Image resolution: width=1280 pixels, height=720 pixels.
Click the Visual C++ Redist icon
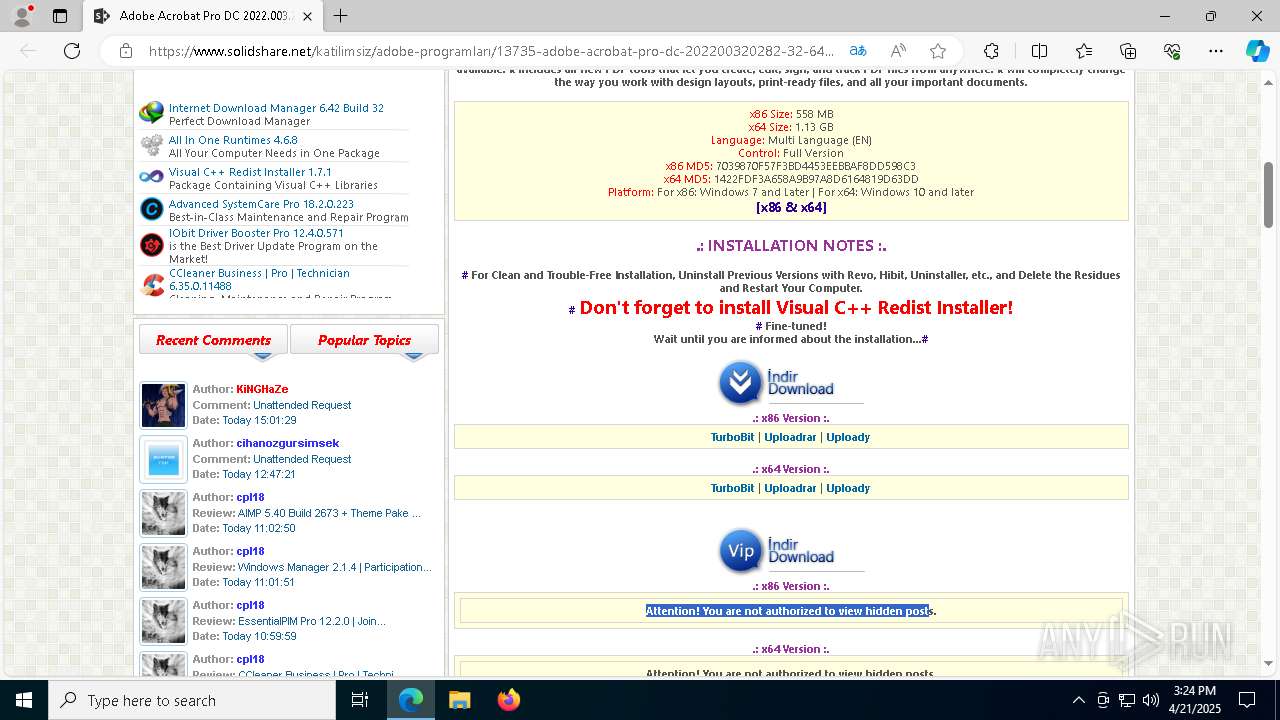[x=152, y=177]
